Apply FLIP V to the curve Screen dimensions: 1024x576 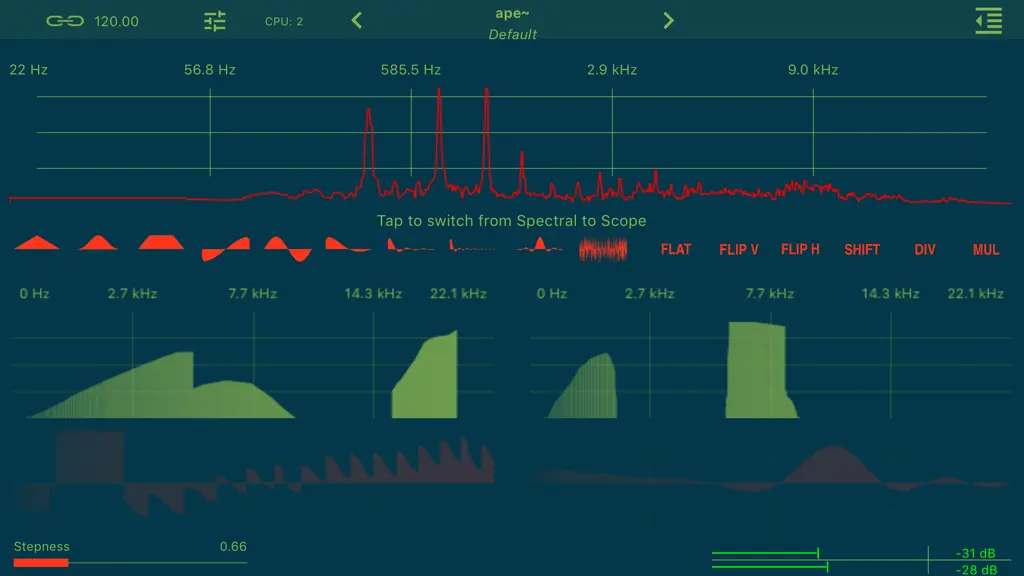pos(739,249)
